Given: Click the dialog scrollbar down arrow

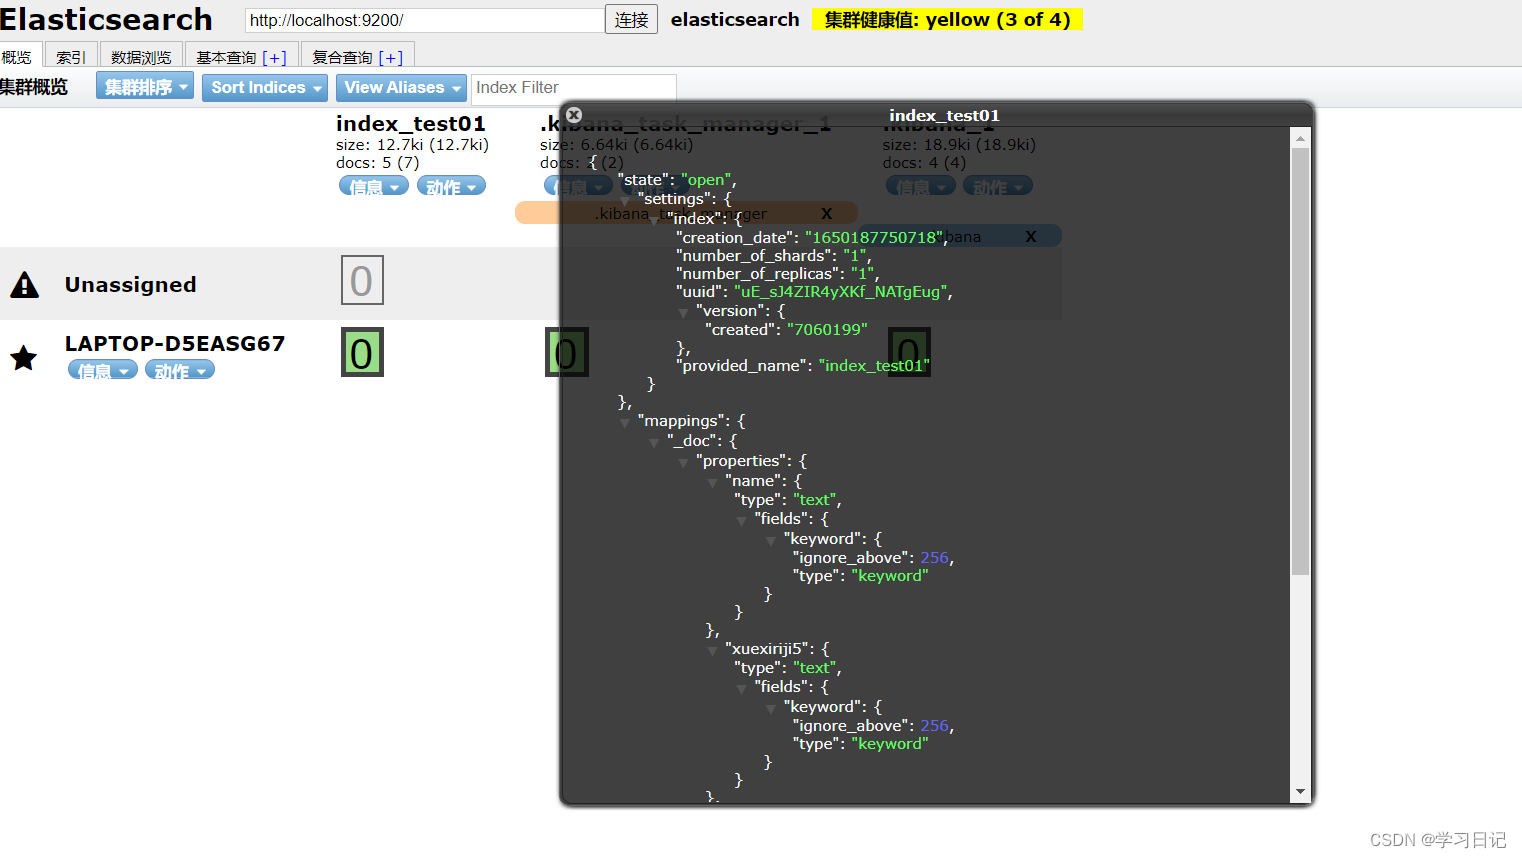Looking at the screenshot, I should (x=1300, y=791).
